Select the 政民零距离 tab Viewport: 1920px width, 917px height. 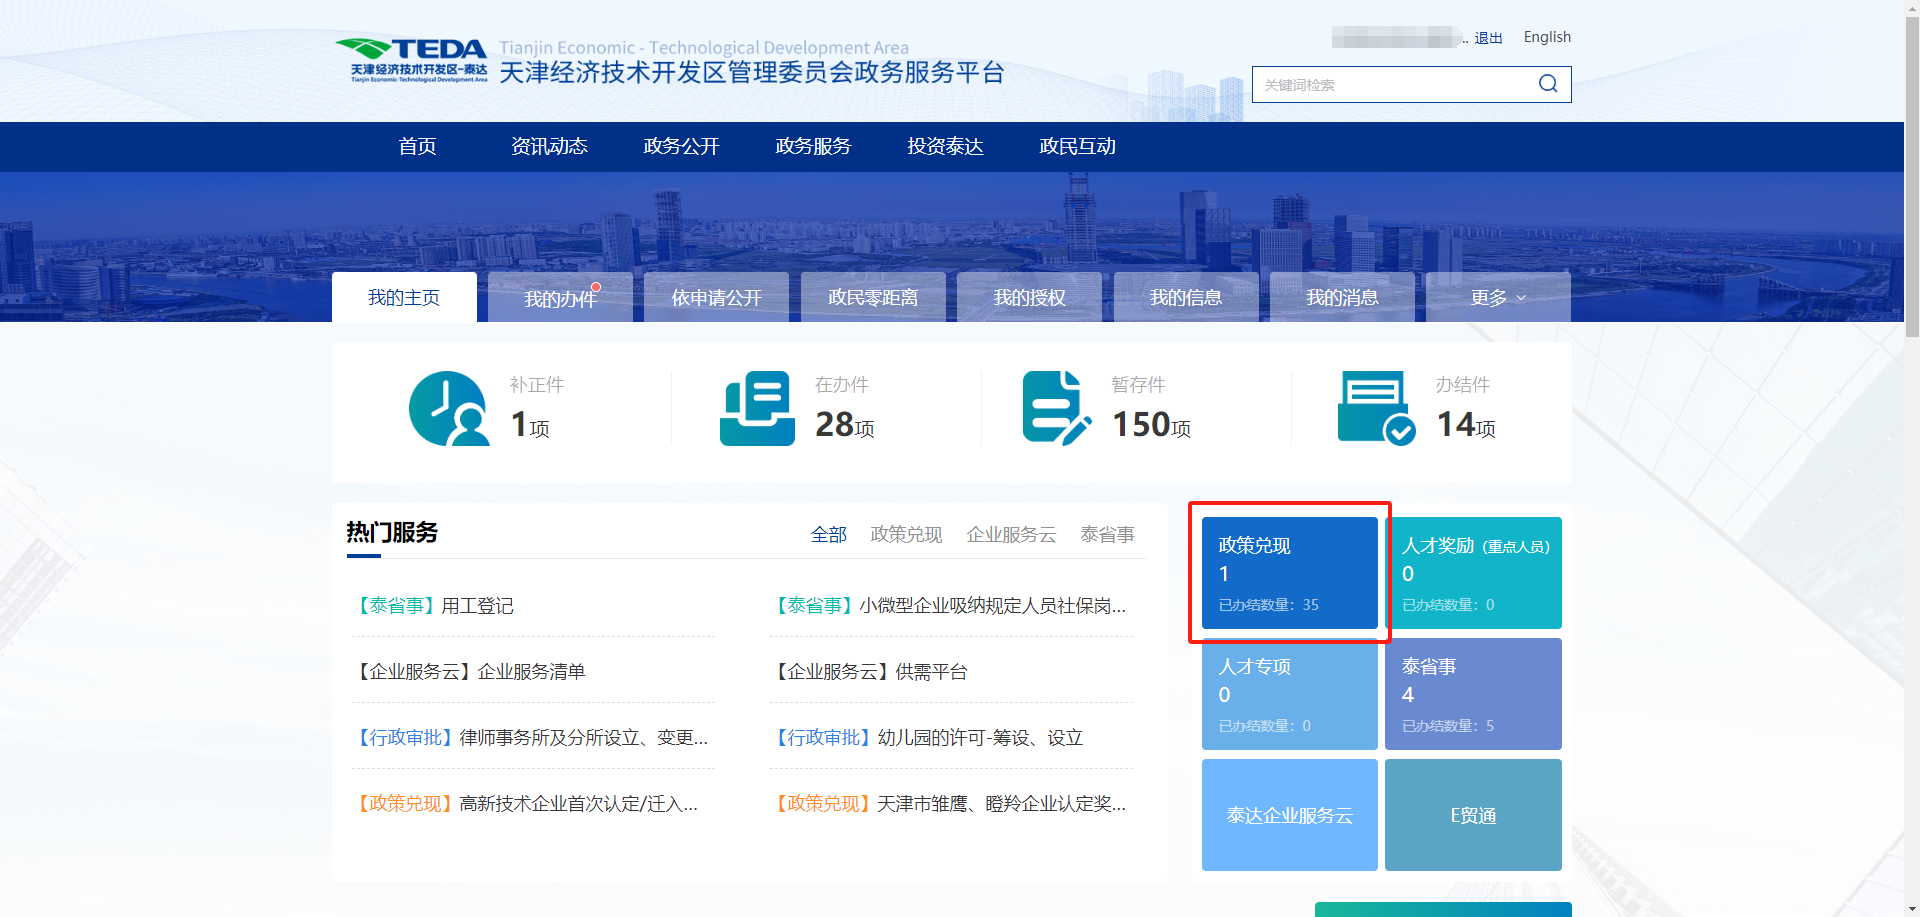click(x=873, y=297)
